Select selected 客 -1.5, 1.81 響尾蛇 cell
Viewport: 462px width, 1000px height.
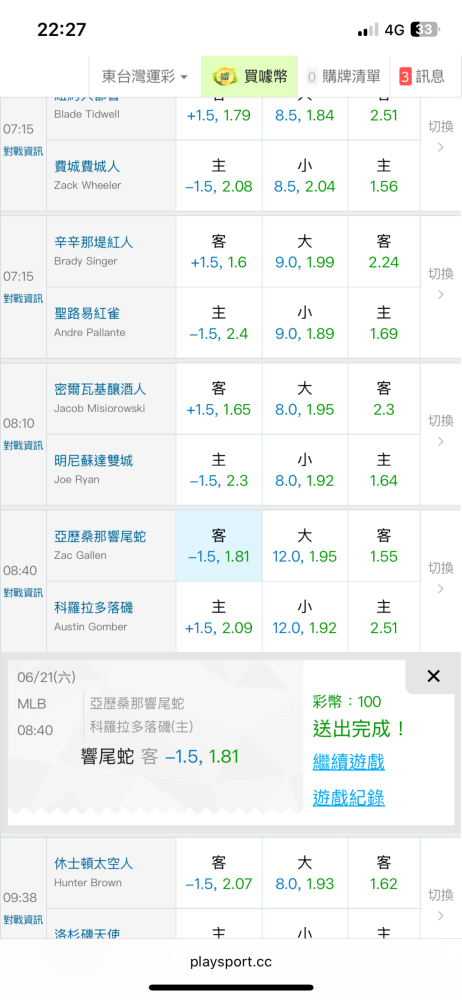click(x=219, y=546)
